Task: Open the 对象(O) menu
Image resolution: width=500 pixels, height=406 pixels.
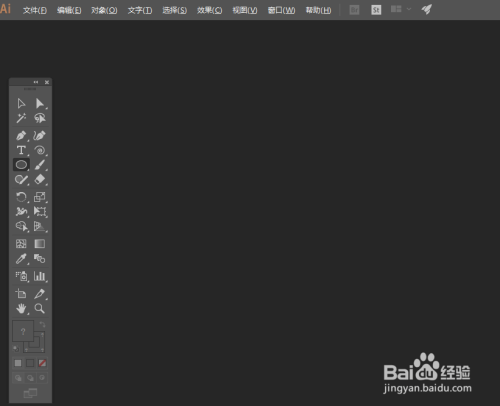Action: pos(104,10)
